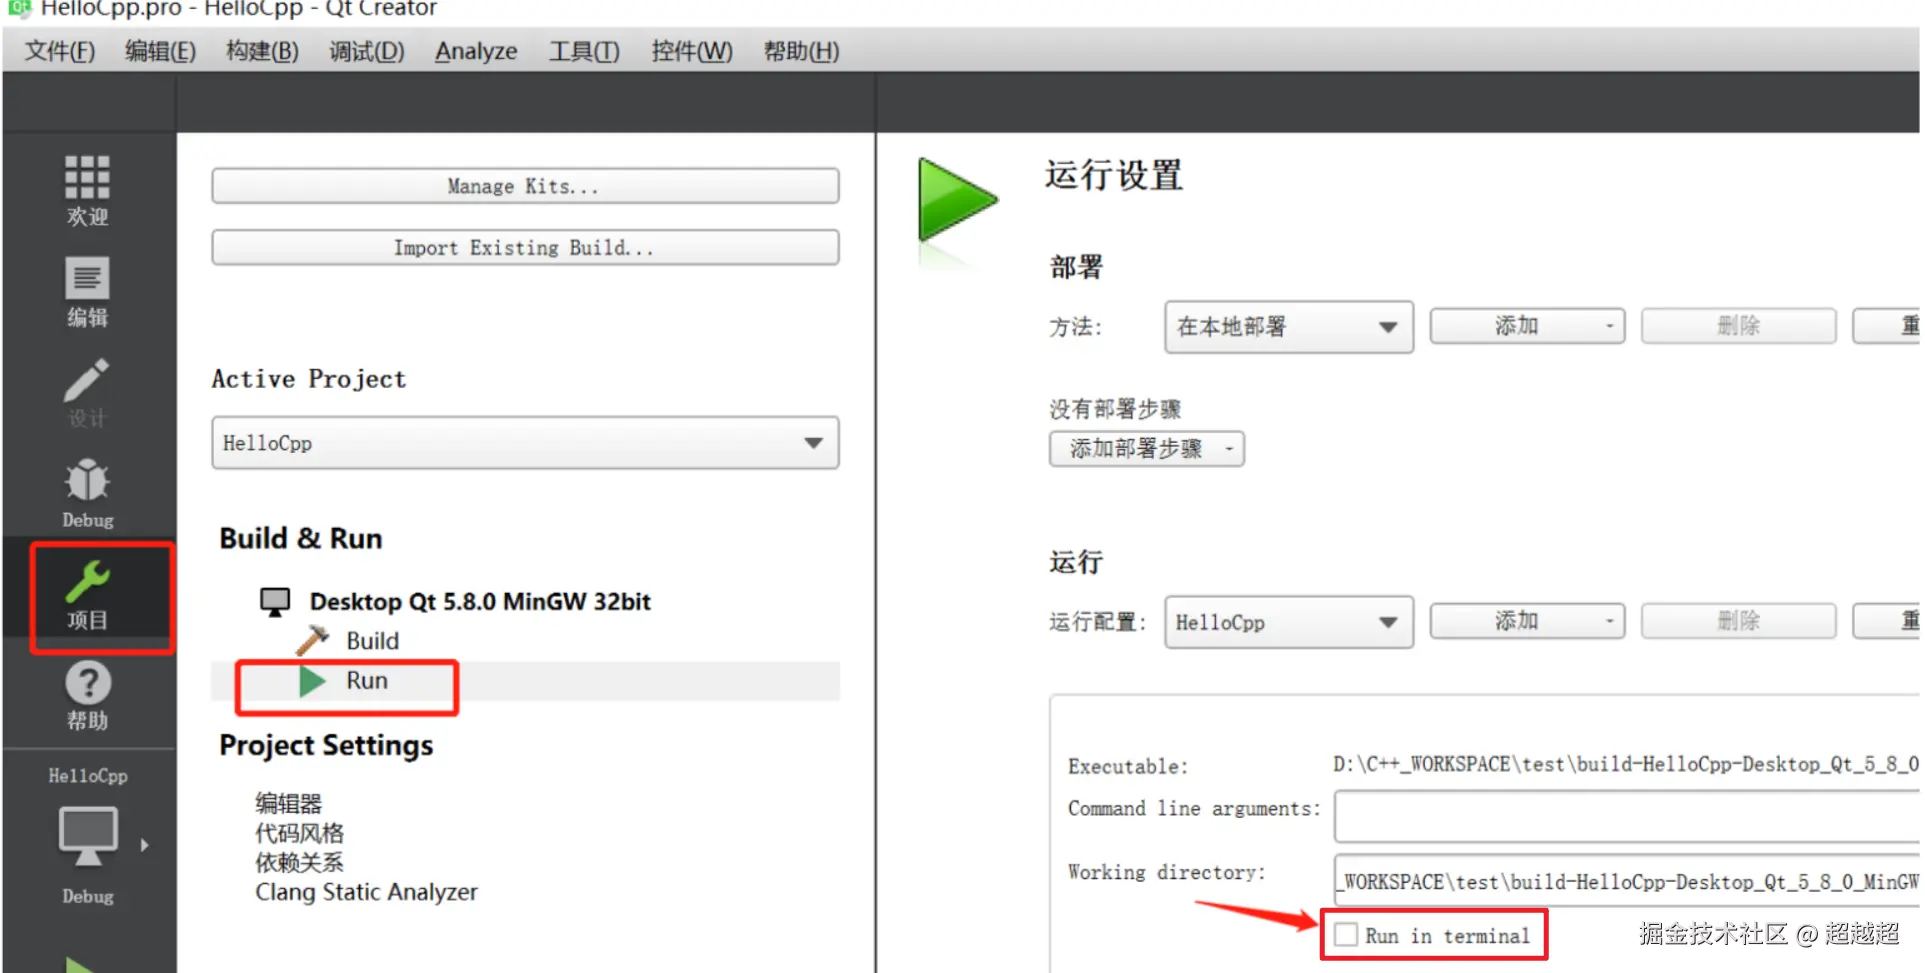Switch to Debug mode with bug icon
This screenshot has height=973, width=1925.
[x=88, y=493]
